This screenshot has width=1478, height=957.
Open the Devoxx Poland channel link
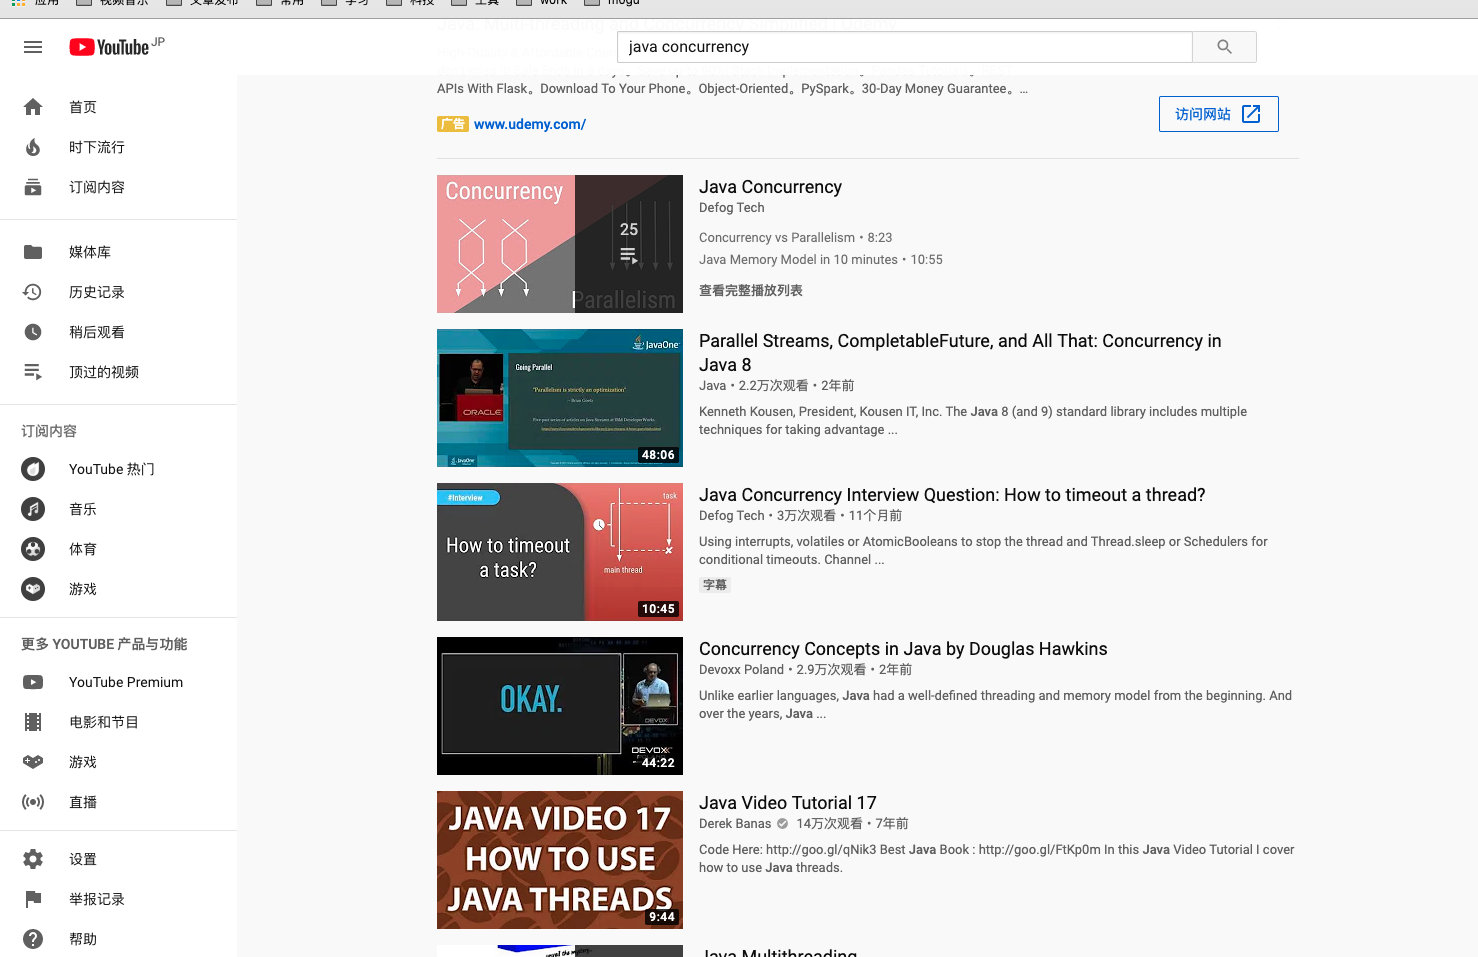[x=741, y=670]
